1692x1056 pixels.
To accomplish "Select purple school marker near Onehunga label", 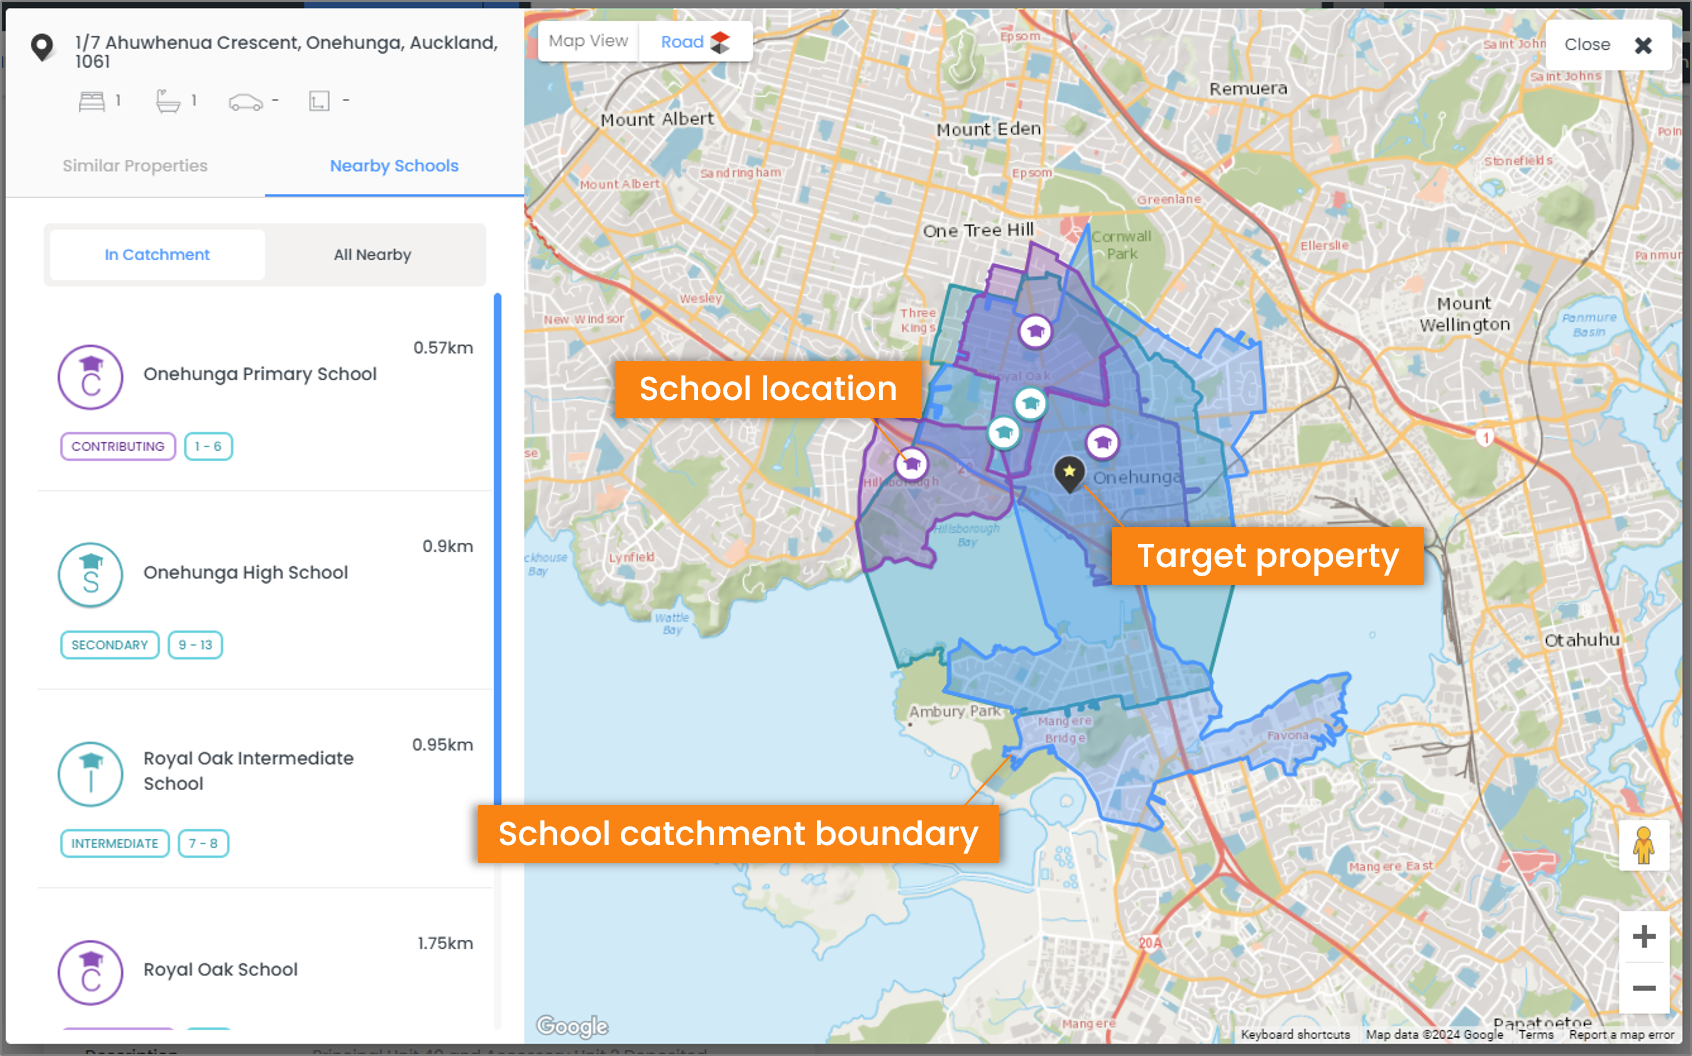I will [x=1102, y=442].
